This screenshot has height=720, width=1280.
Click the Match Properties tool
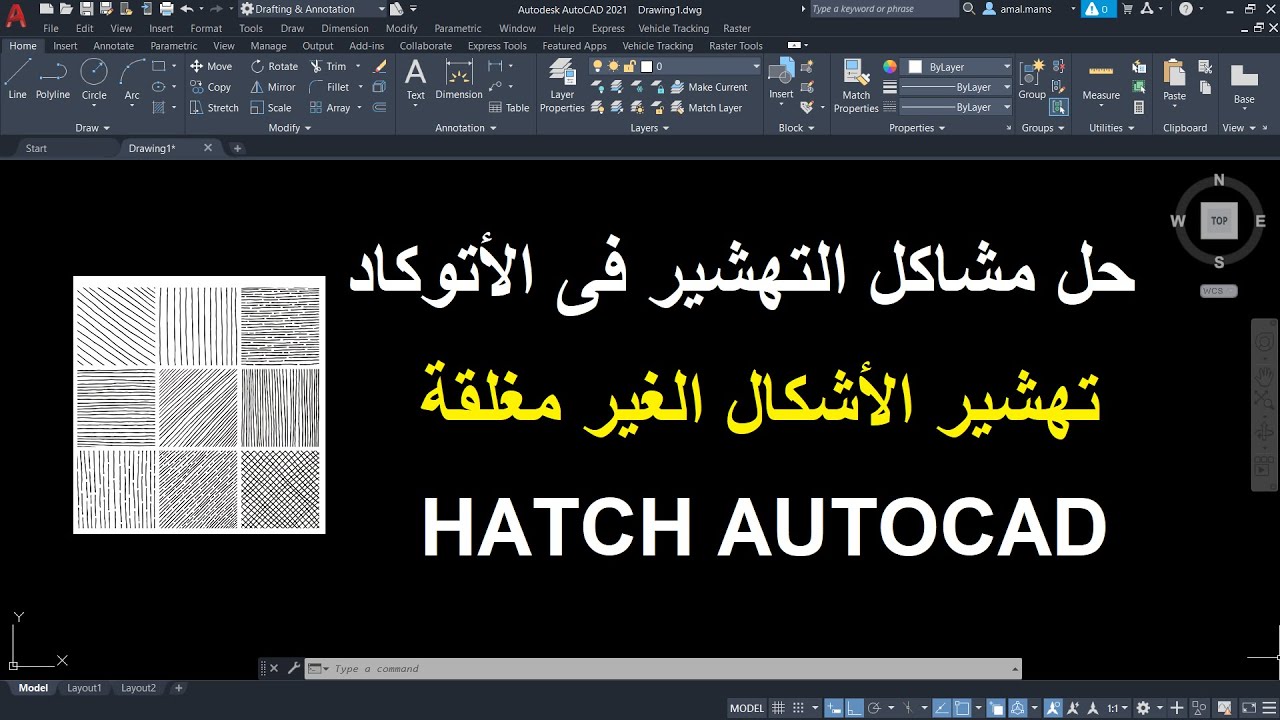(856, 85)
